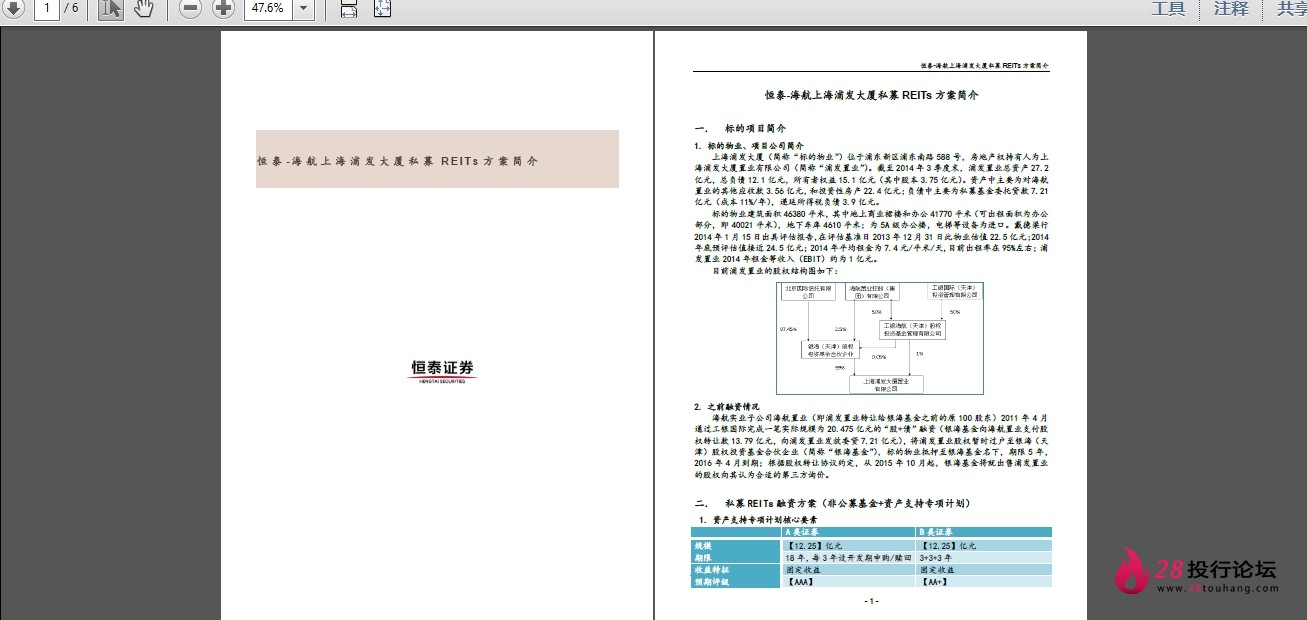This screenshot has width=1307, height=620.
Task: Click the 规模 row label in the table
Action: tap(736, 546)
